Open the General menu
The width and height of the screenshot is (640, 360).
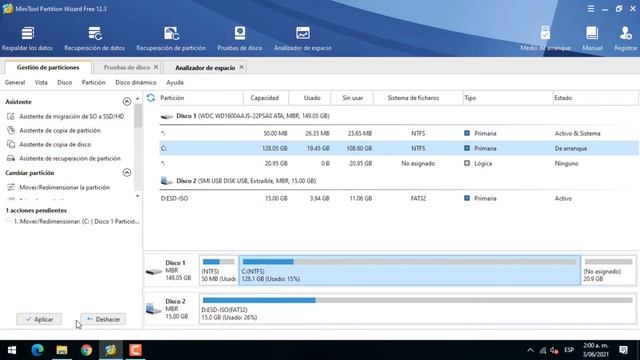point(15,82)
